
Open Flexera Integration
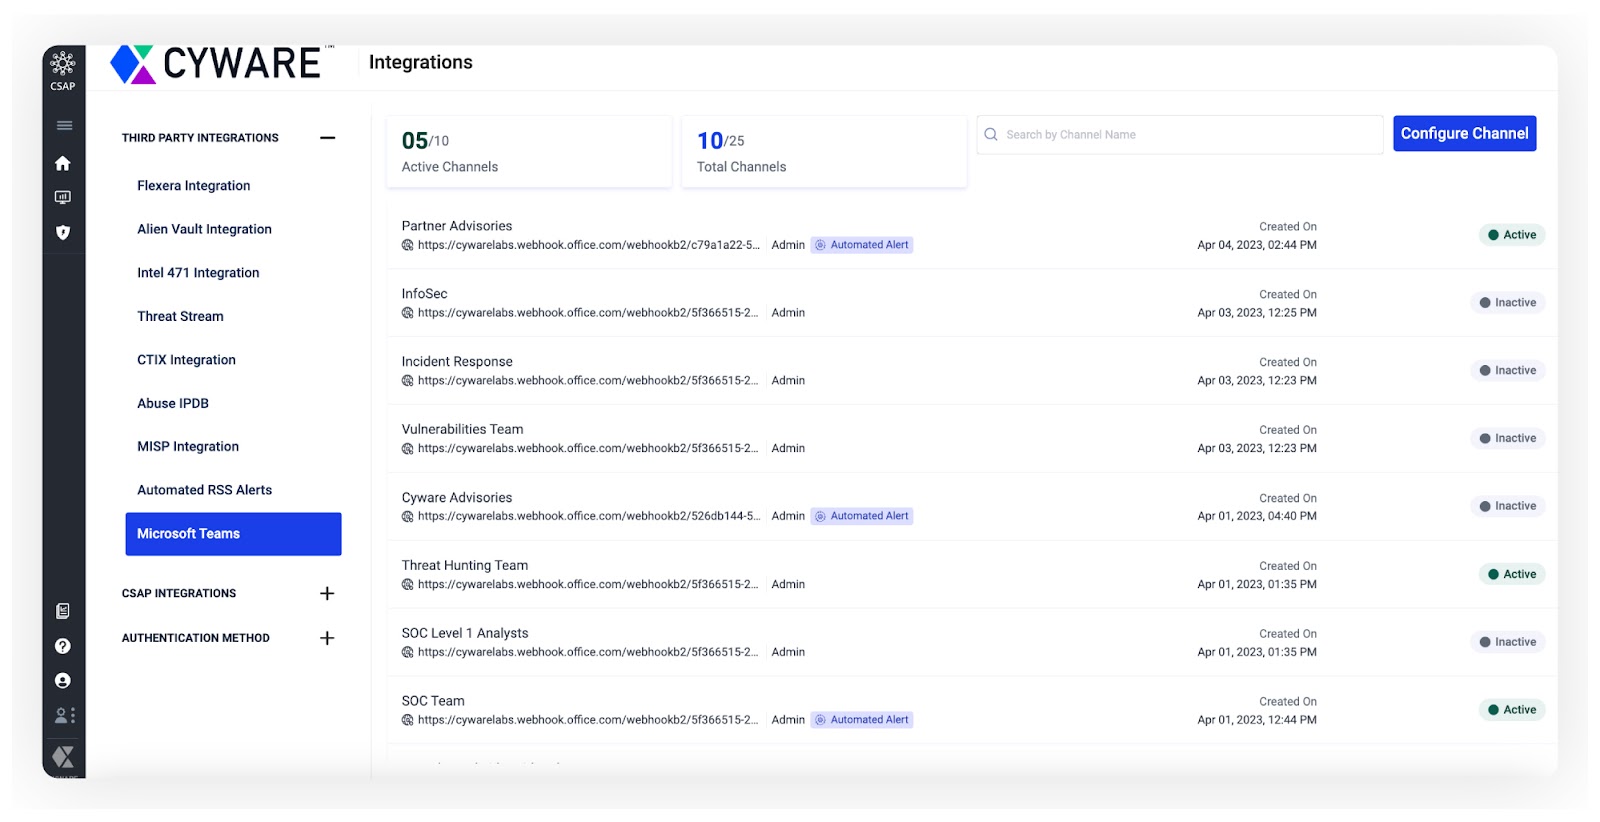(194, 186)
